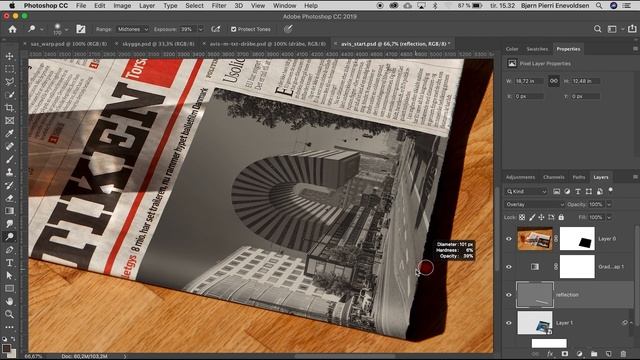
Task: Add a layer mask from the Layers footer
Action: 564,354
